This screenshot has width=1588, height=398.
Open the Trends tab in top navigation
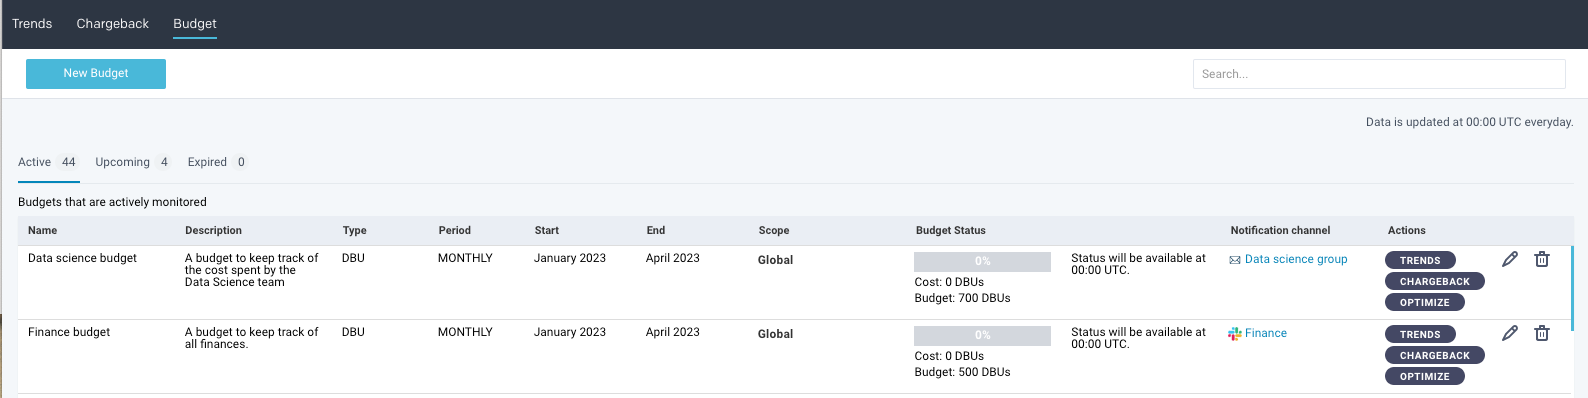32,24
